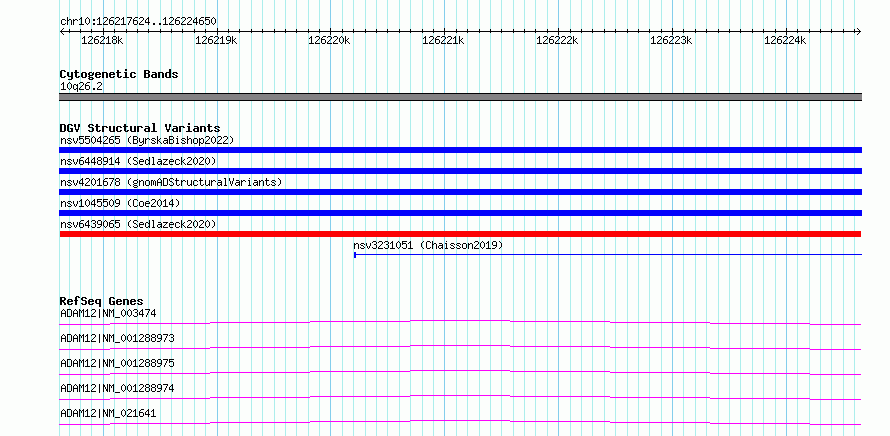Click the 126218k ruler tick label

(x=102, y=40)
